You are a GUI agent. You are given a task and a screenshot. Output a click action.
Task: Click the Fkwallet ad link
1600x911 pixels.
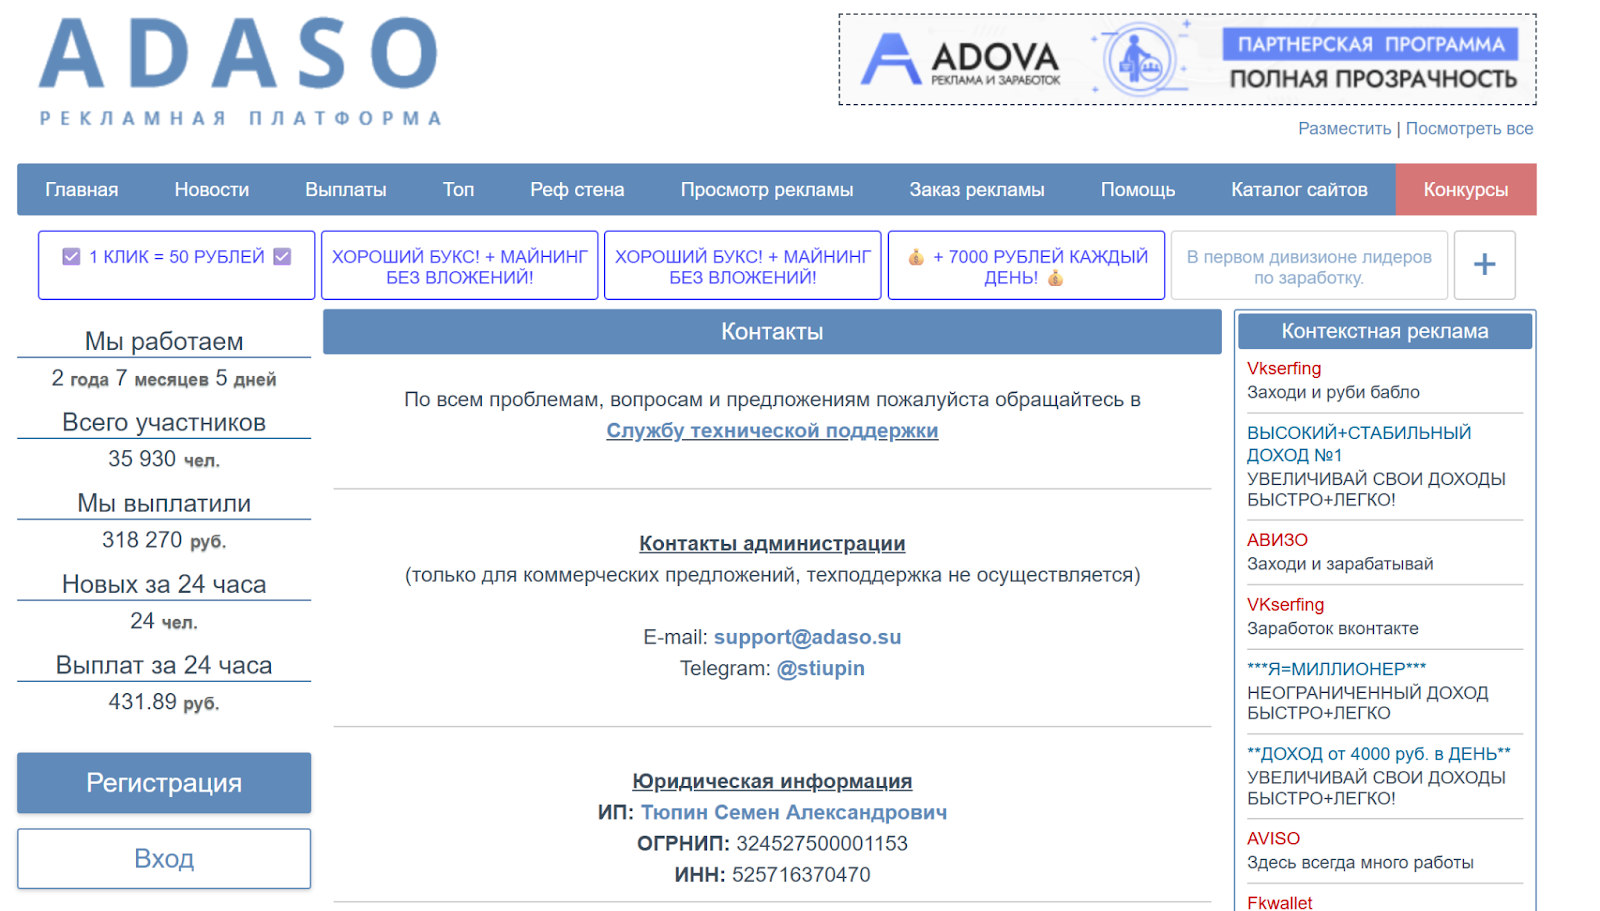1279,902
